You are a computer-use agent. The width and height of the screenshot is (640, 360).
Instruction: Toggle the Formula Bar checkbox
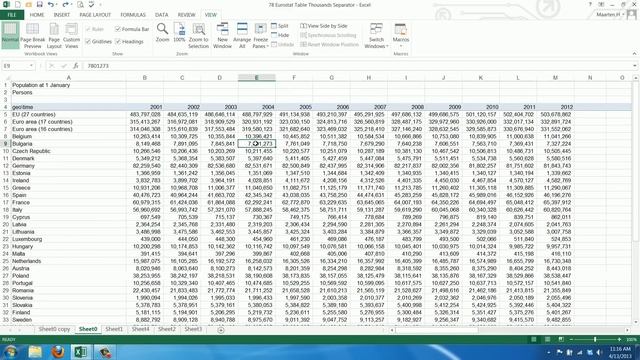(133, 29)
